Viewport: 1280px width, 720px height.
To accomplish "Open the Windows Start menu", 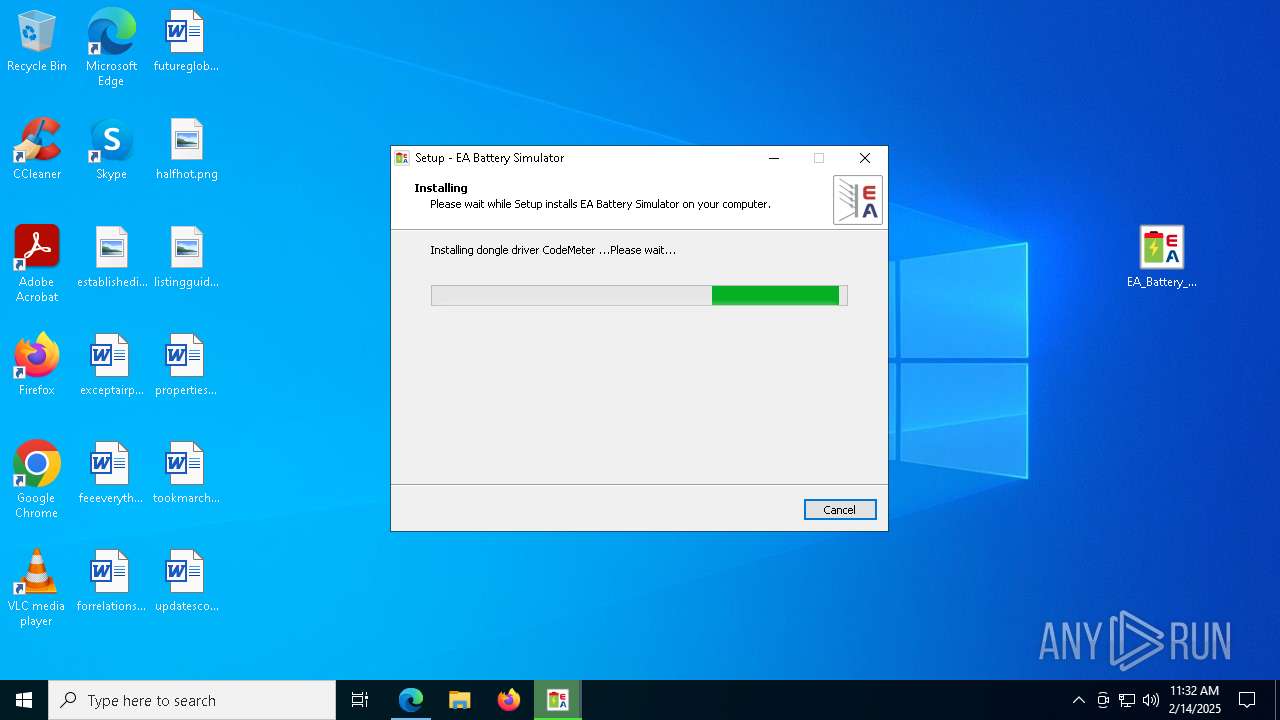I will (24, 700).
